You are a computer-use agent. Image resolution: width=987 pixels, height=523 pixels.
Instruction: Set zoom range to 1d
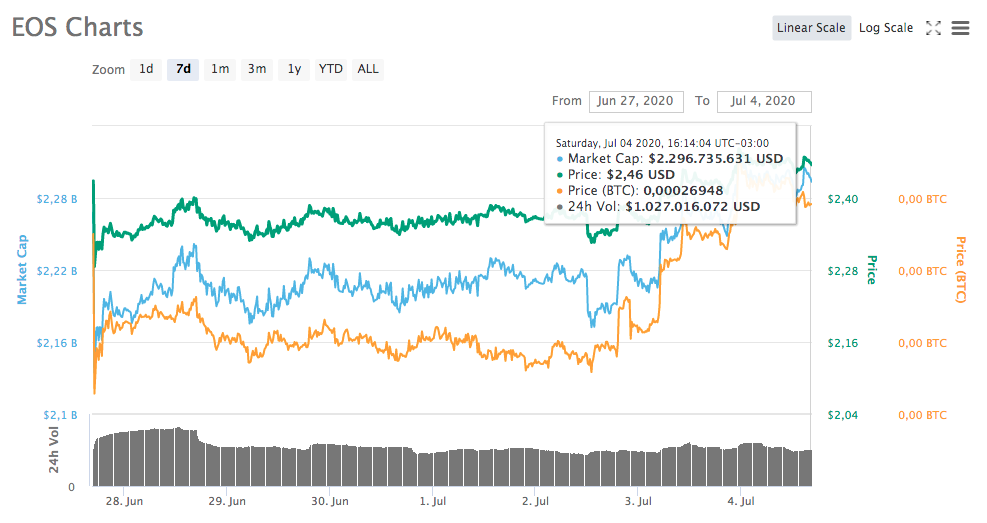point(146,69)
